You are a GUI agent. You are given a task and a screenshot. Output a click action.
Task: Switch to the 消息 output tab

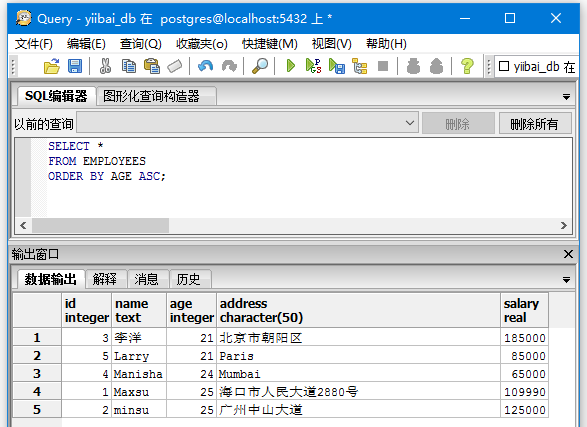click(x=146, y=279)
